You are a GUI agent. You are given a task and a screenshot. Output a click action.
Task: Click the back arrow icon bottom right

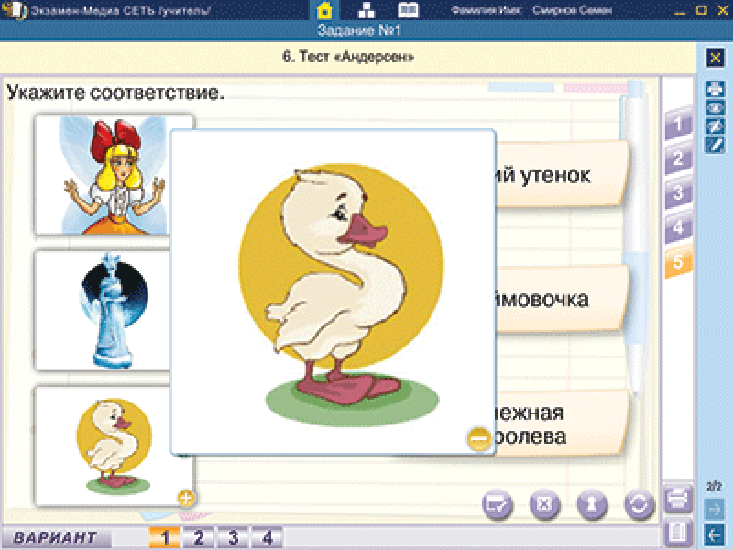pyautogui.click(x=715, y=534)
